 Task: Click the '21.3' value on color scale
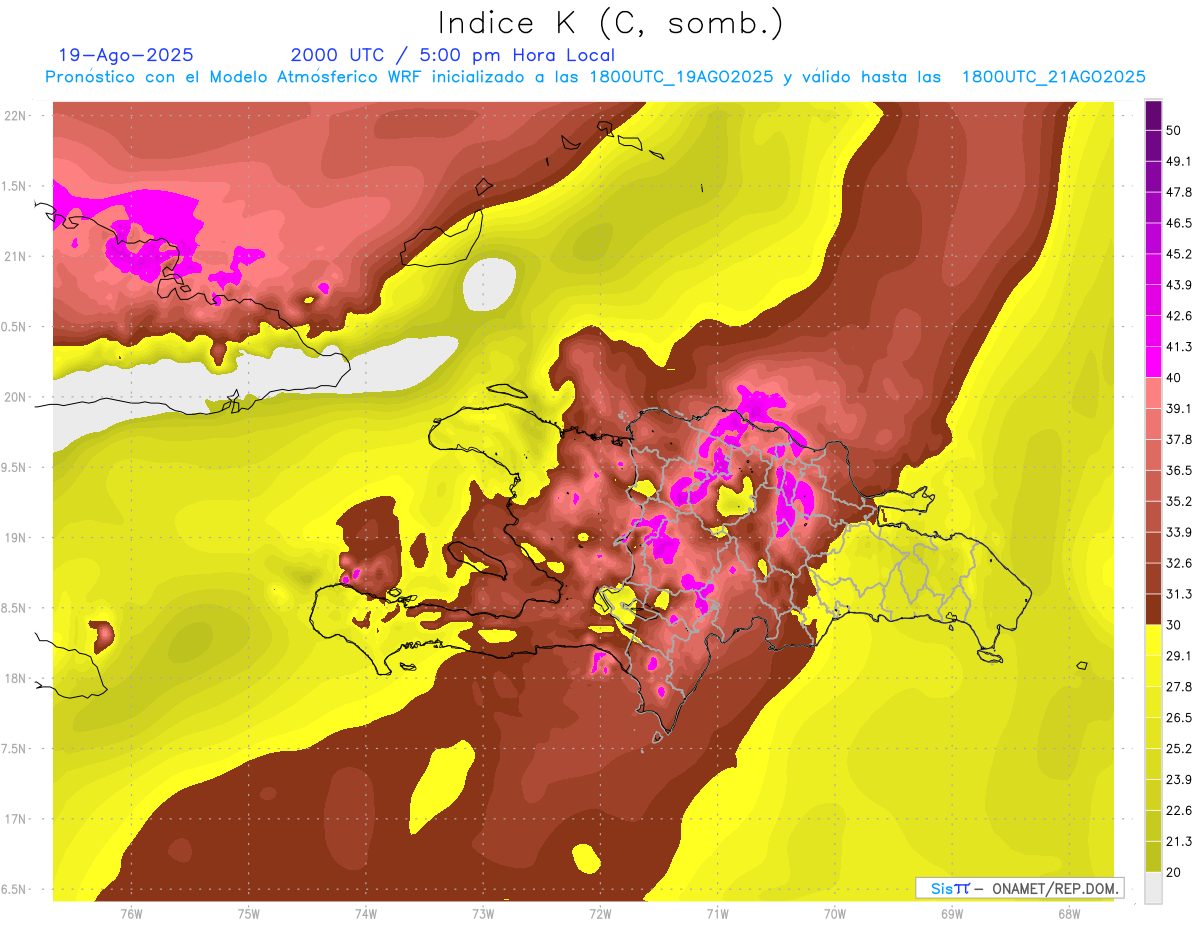click(1179, 842)
